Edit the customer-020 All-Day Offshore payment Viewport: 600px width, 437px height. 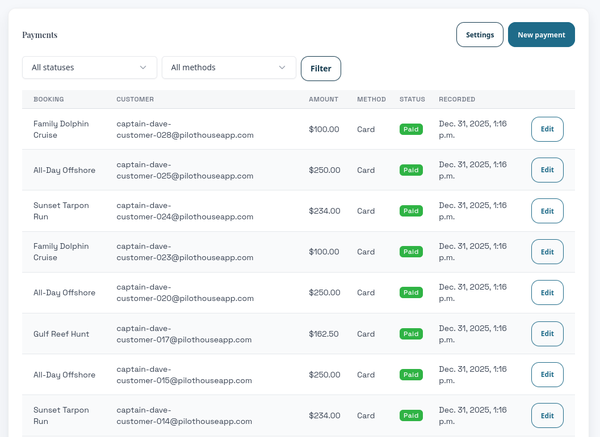pos(547,292)
